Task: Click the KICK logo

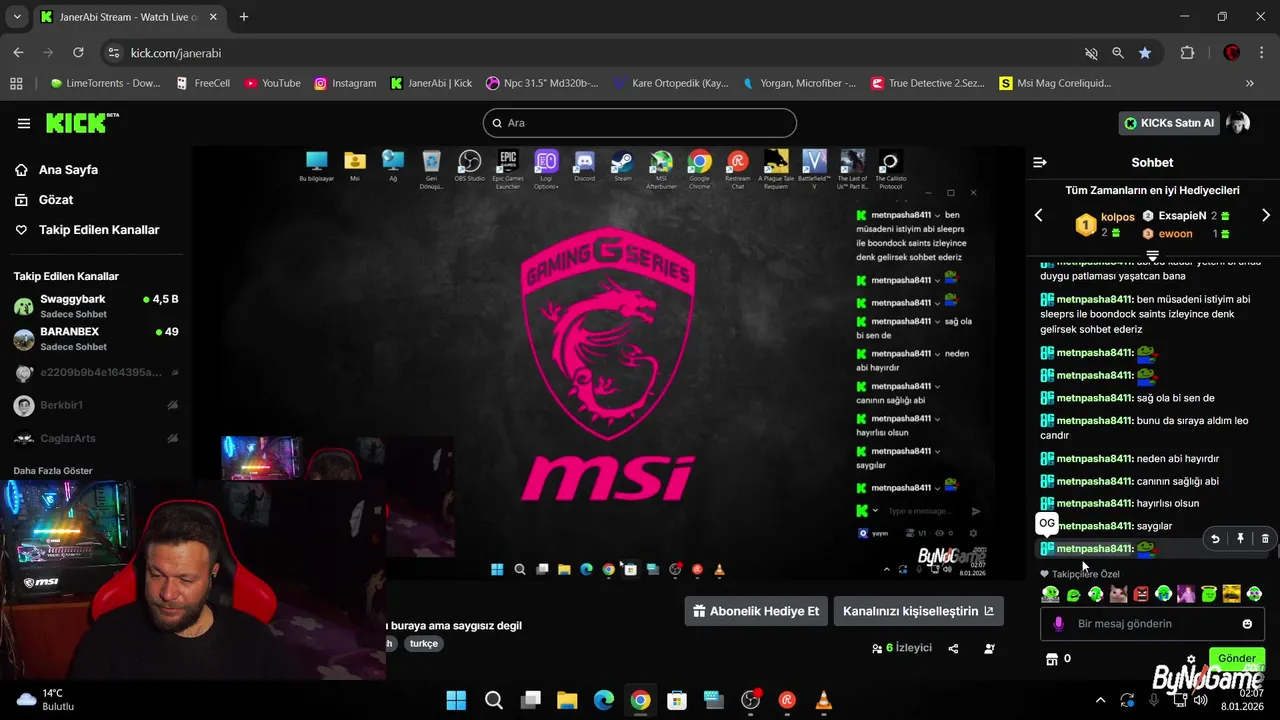Action: (82, 123)
